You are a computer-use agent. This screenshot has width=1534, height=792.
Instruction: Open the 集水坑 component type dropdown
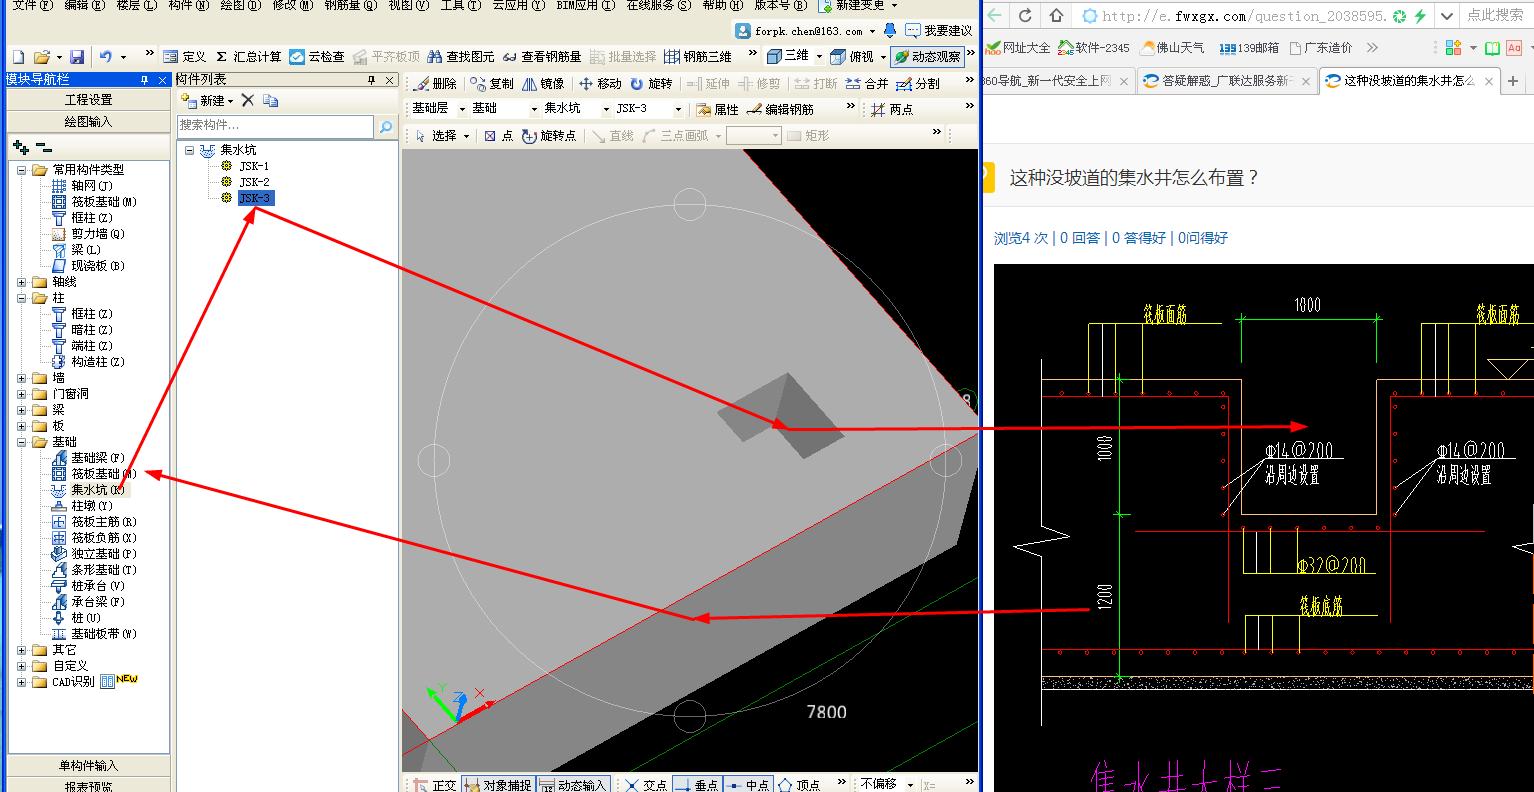tap(607, 108)
